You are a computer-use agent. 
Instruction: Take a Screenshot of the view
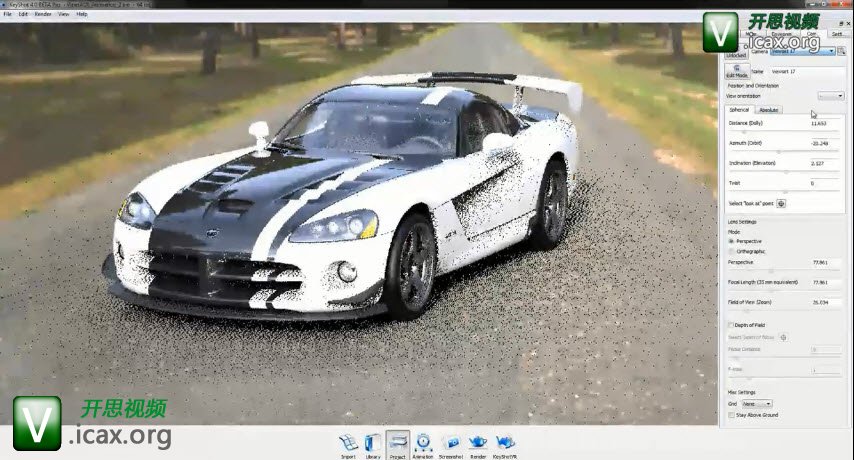pyautogui.click(x=451, y=446)
